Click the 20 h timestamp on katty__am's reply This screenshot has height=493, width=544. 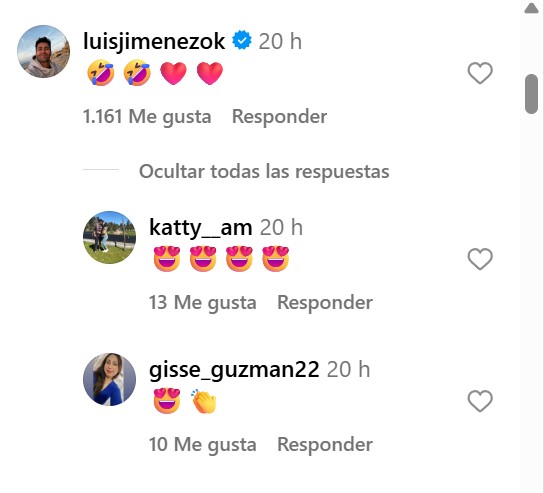coord(281,228)
